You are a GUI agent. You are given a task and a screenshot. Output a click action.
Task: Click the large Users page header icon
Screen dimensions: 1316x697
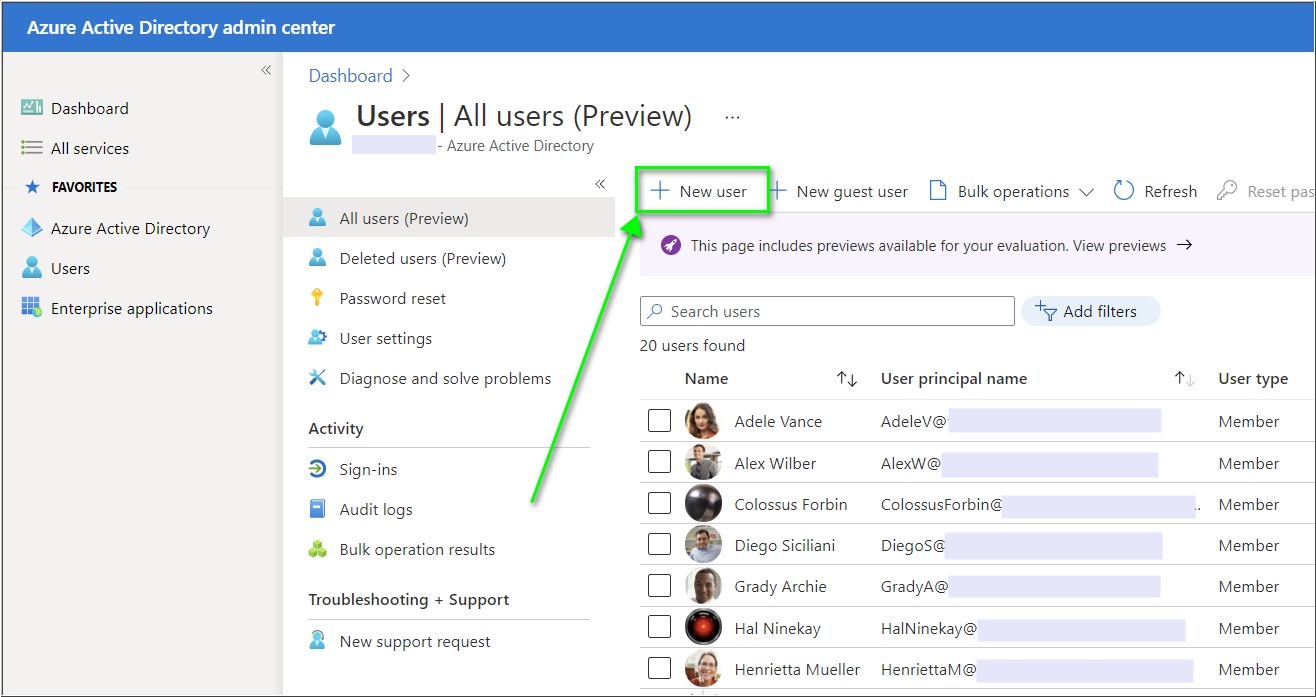tap(326, 127)
